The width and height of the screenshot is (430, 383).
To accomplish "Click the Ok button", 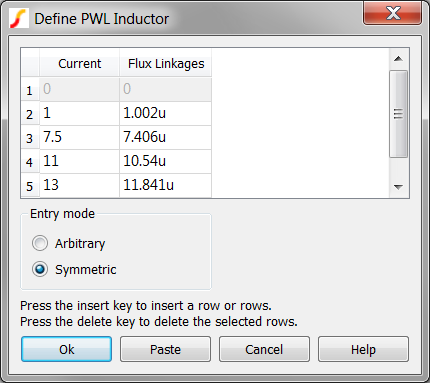I will click(x=66, y=349).
